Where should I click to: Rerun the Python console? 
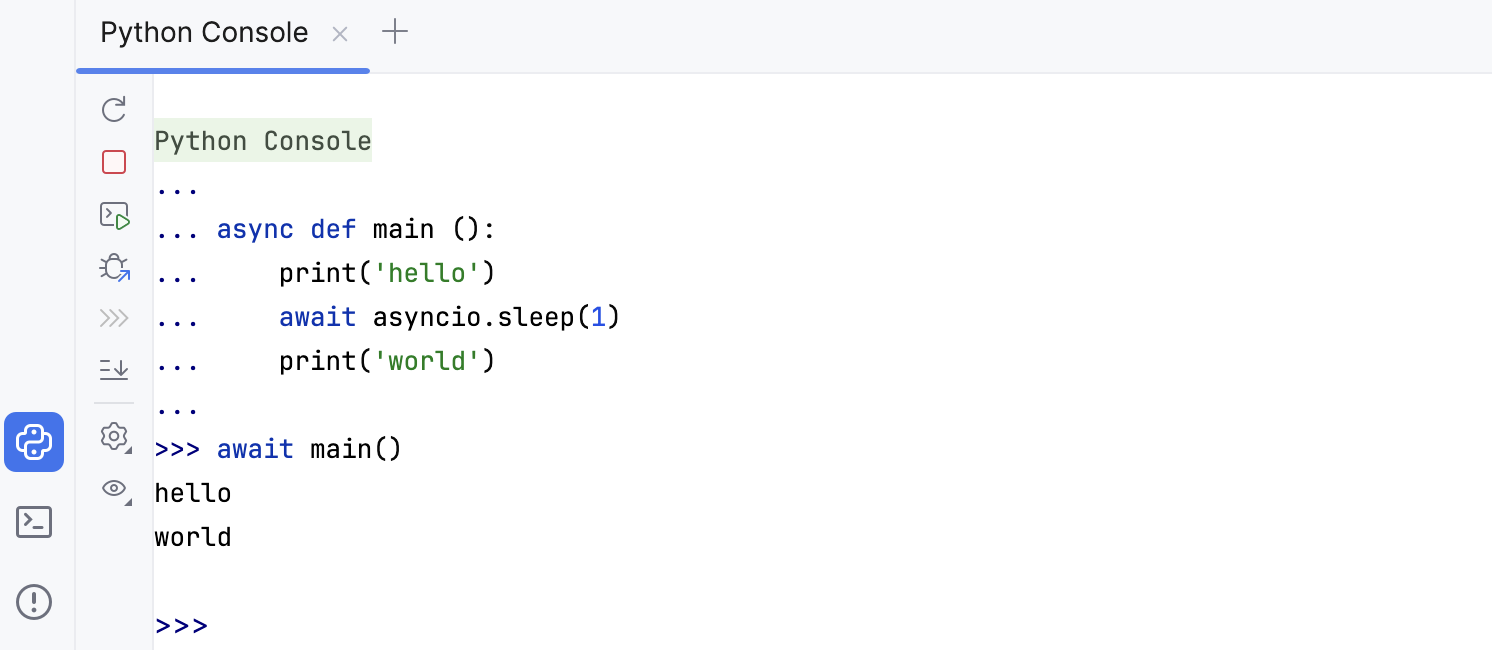pyautogui.click(x=113, y=110)
